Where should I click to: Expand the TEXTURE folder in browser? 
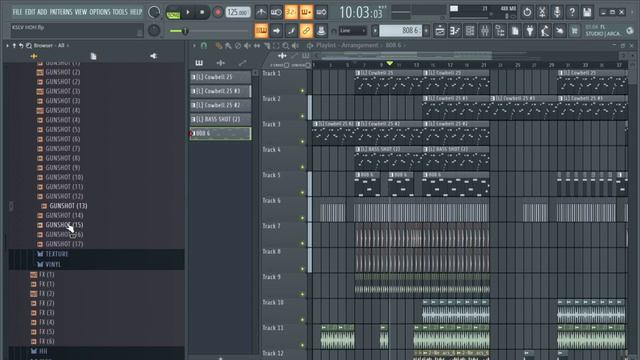56,254
